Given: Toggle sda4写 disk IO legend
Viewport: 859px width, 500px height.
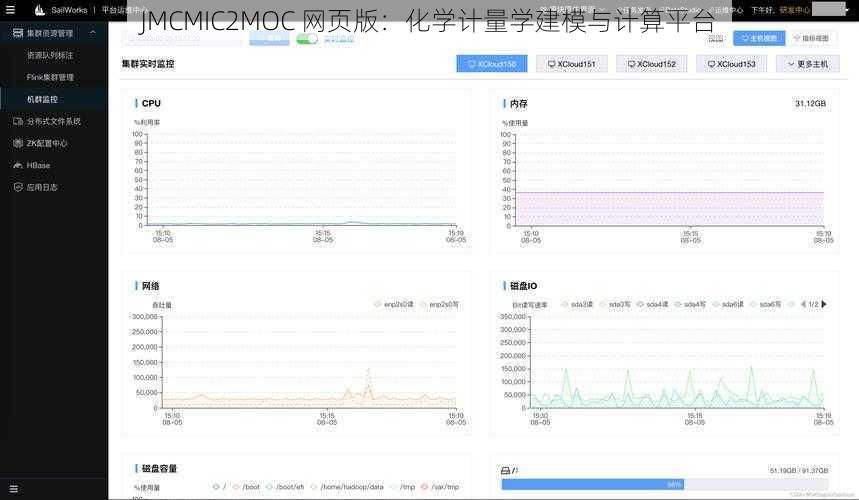Looking at the screenshot, I should point(690,304).
